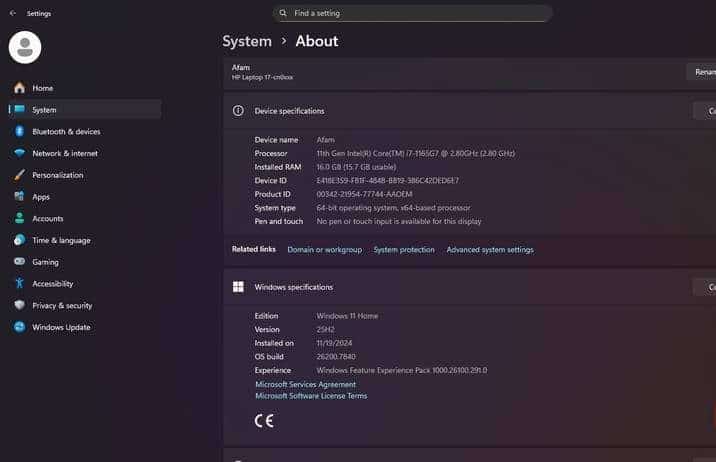
Task: Click the search magnifier icon
Action: point(283,13)
